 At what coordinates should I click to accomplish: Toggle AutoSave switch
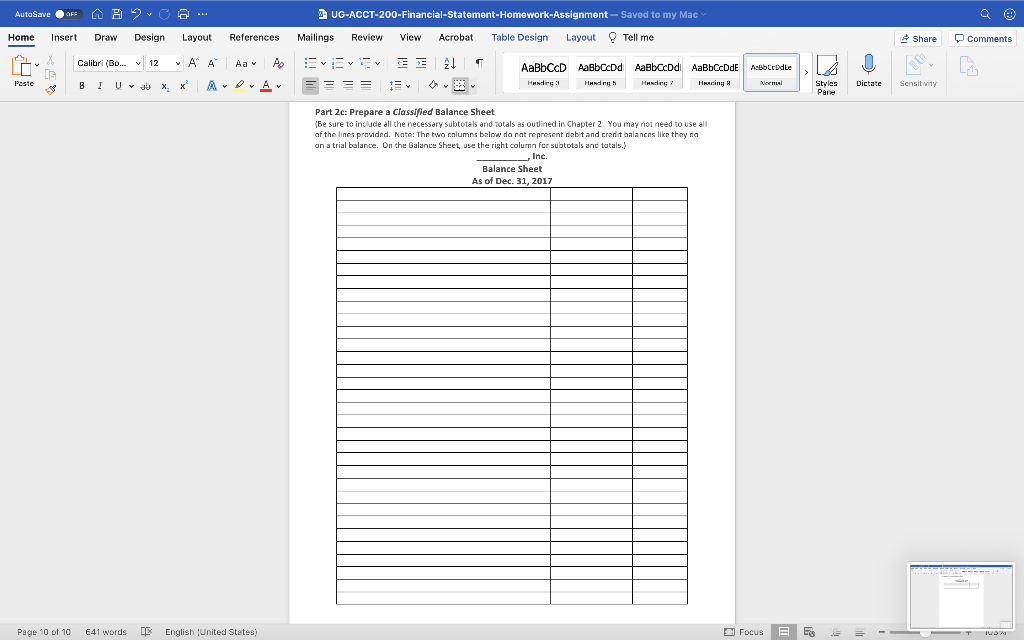click(69, 14)
